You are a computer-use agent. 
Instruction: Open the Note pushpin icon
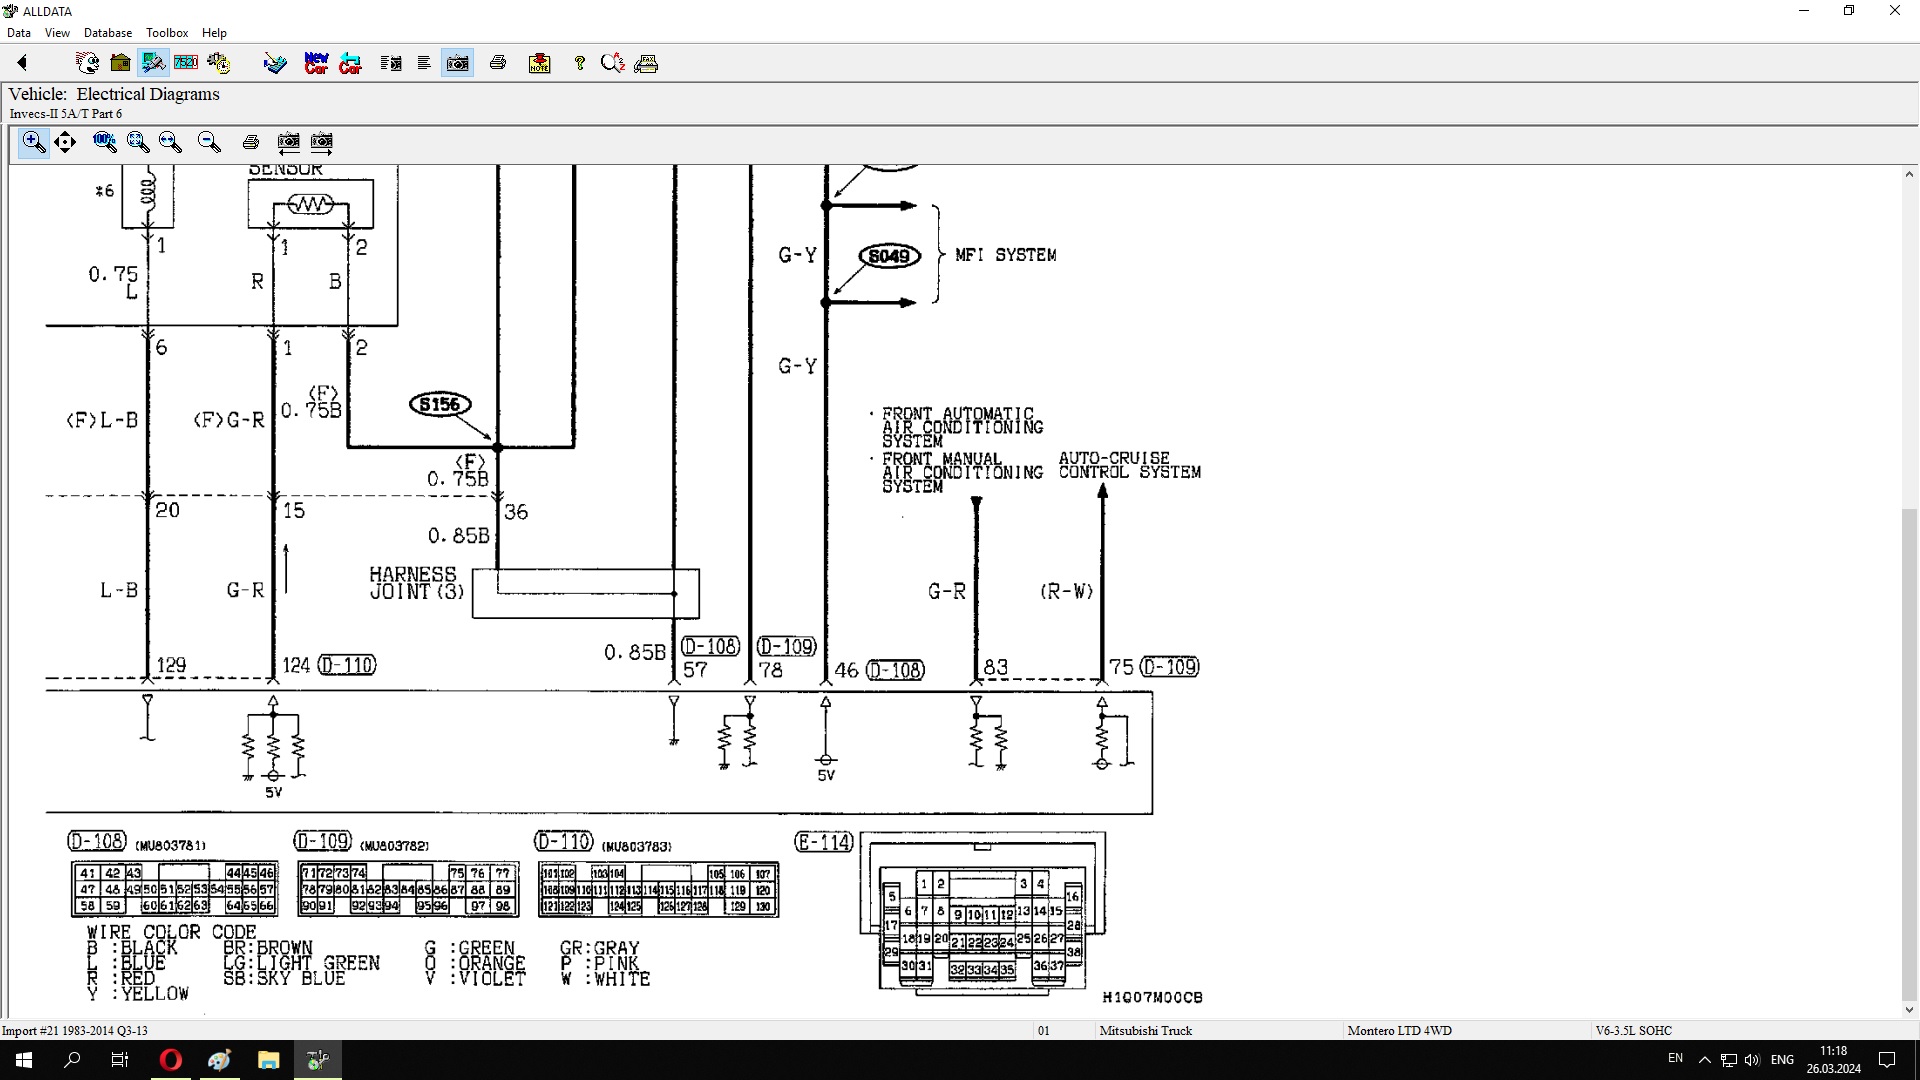click(x=539, y=63)
